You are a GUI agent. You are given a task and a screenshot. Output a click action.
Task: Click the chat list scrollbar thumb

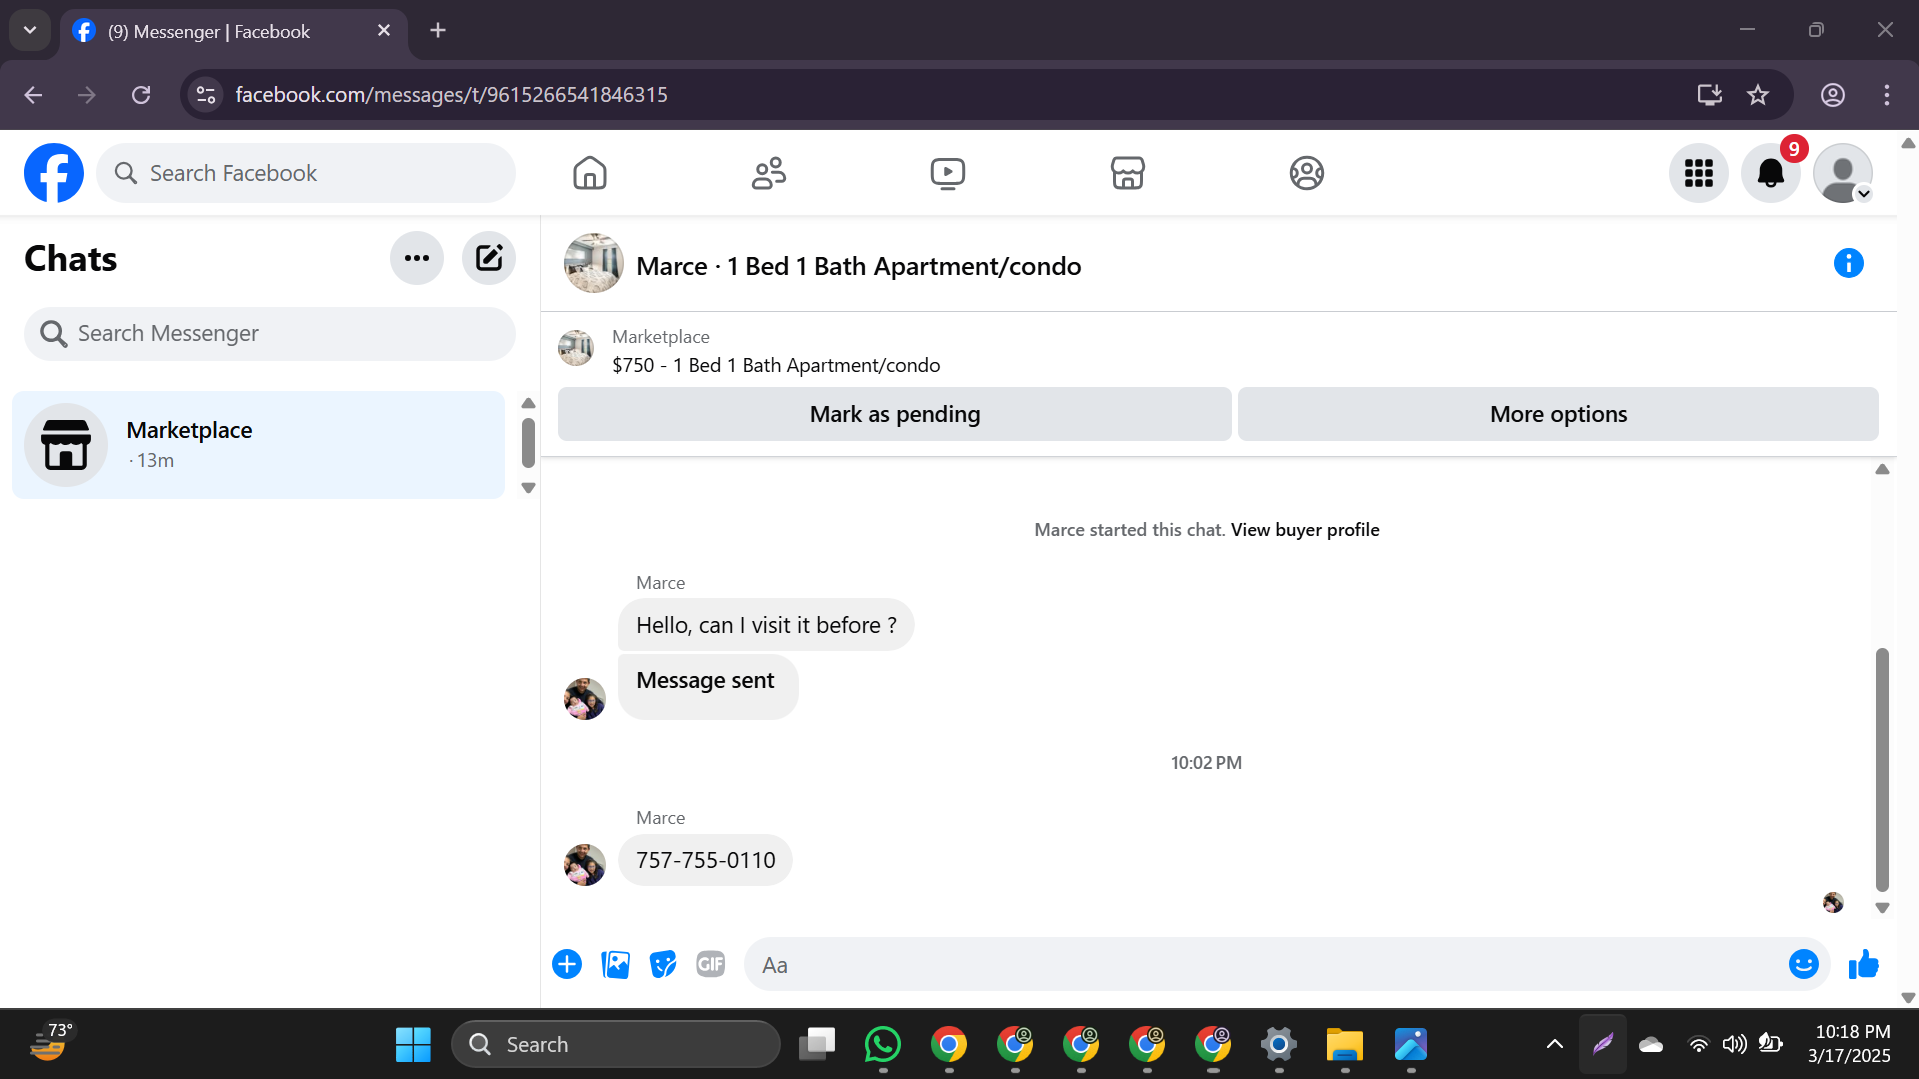tap(529, 443)
